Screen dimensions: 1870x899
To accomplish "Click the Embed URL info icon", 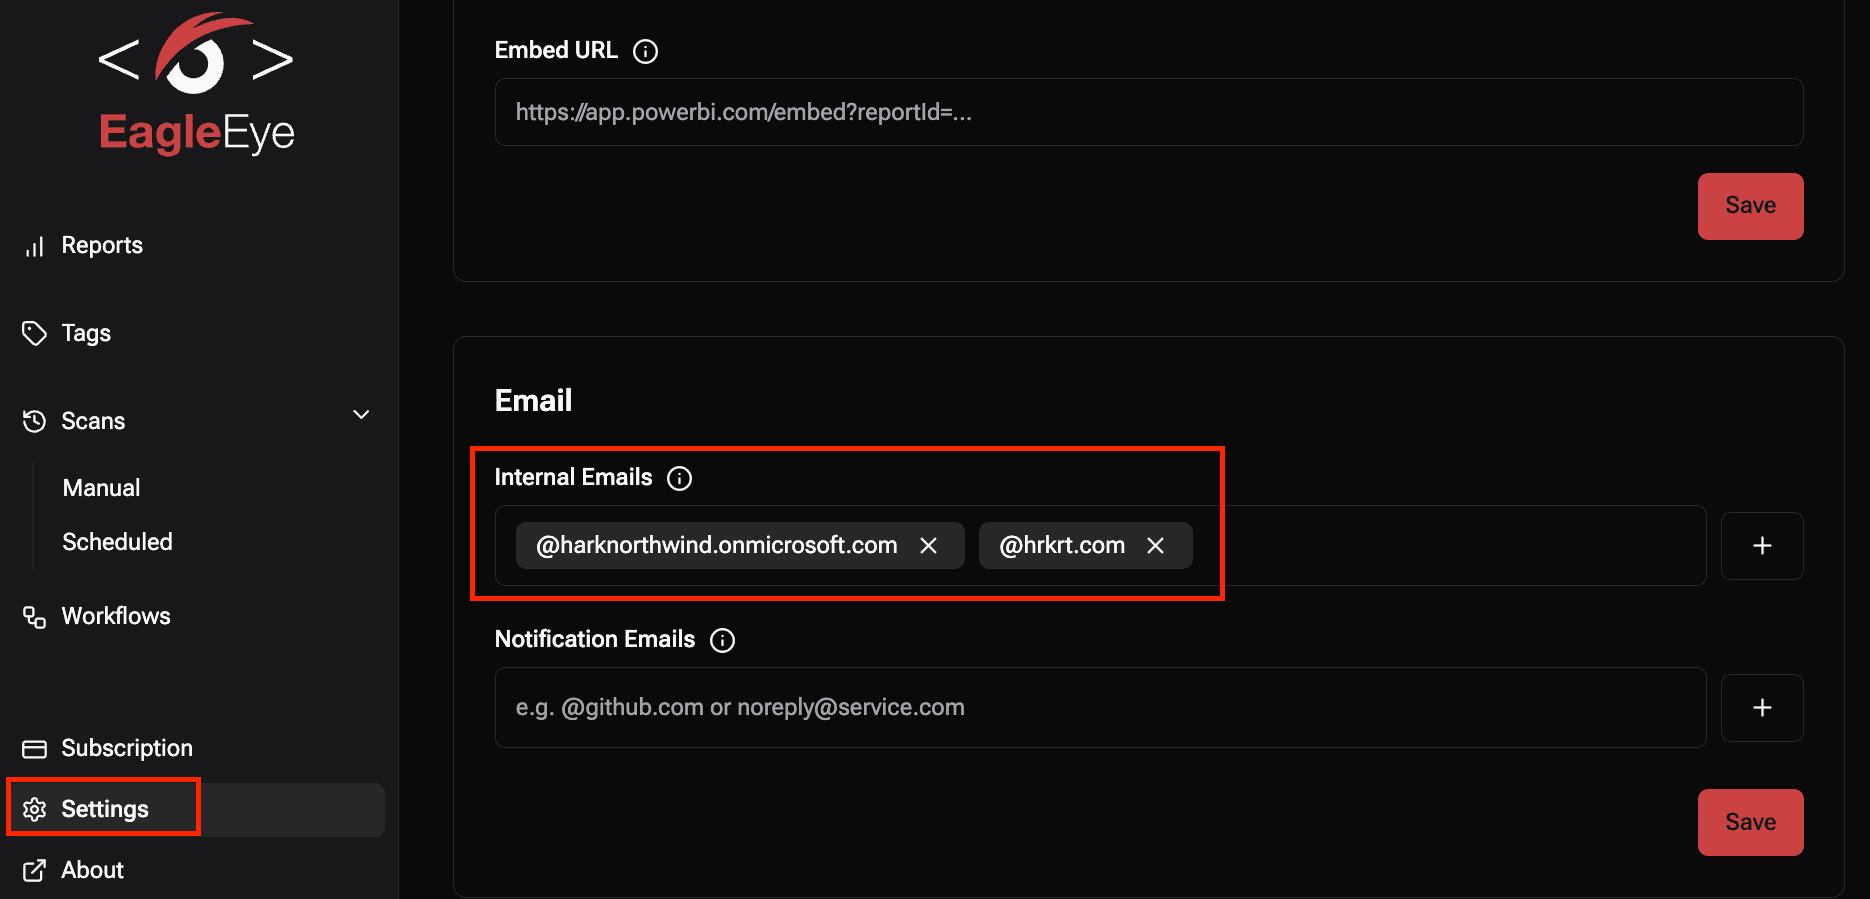I will coord(646,51).
